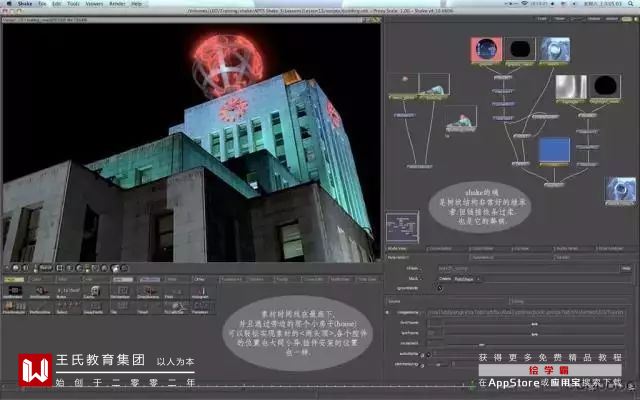Open the File menu
640x400 pixels.
(42, 4)
